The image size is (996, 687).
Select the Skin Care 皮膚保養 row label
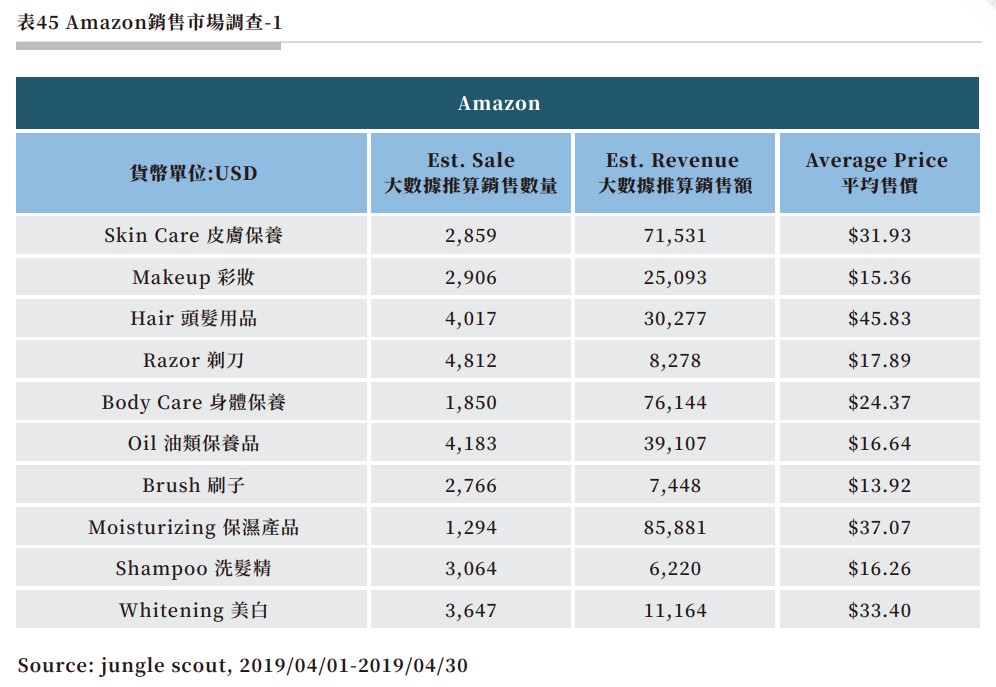pos(190,235)
